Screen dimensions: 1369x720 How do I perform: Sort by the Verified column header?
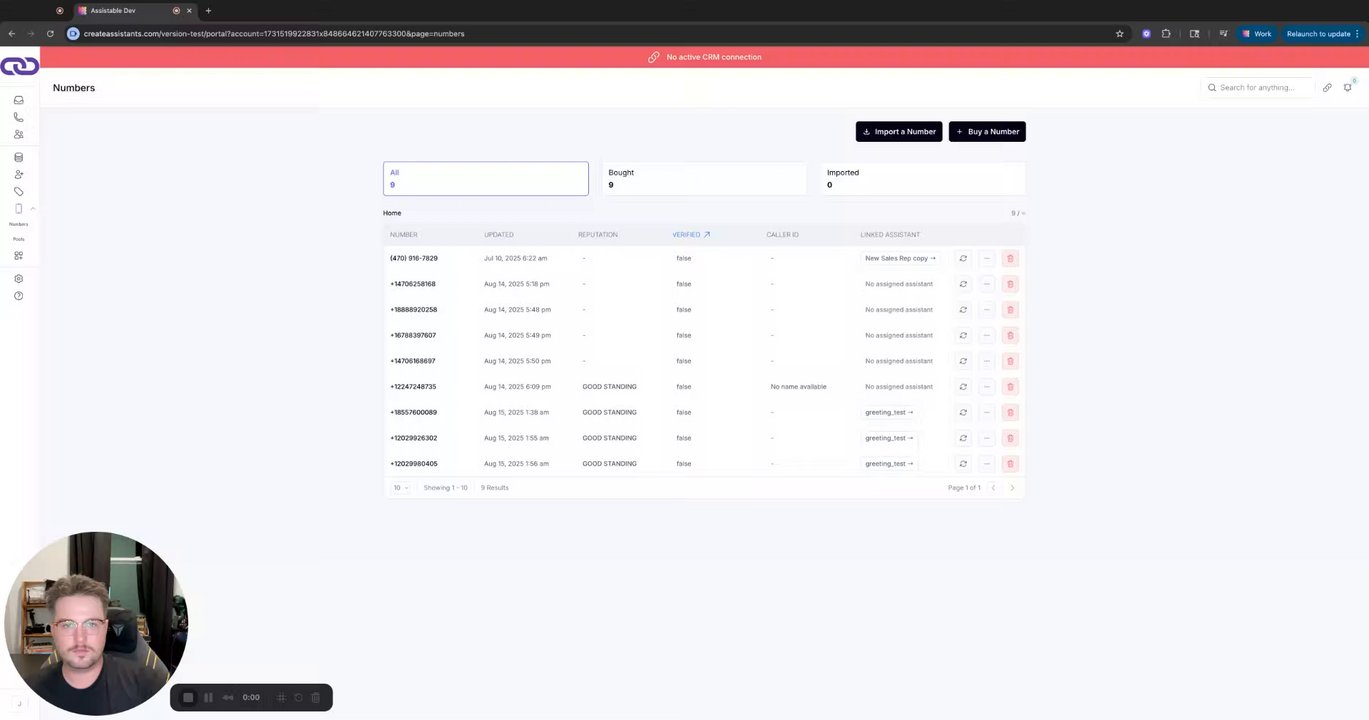tap(690, 235)
